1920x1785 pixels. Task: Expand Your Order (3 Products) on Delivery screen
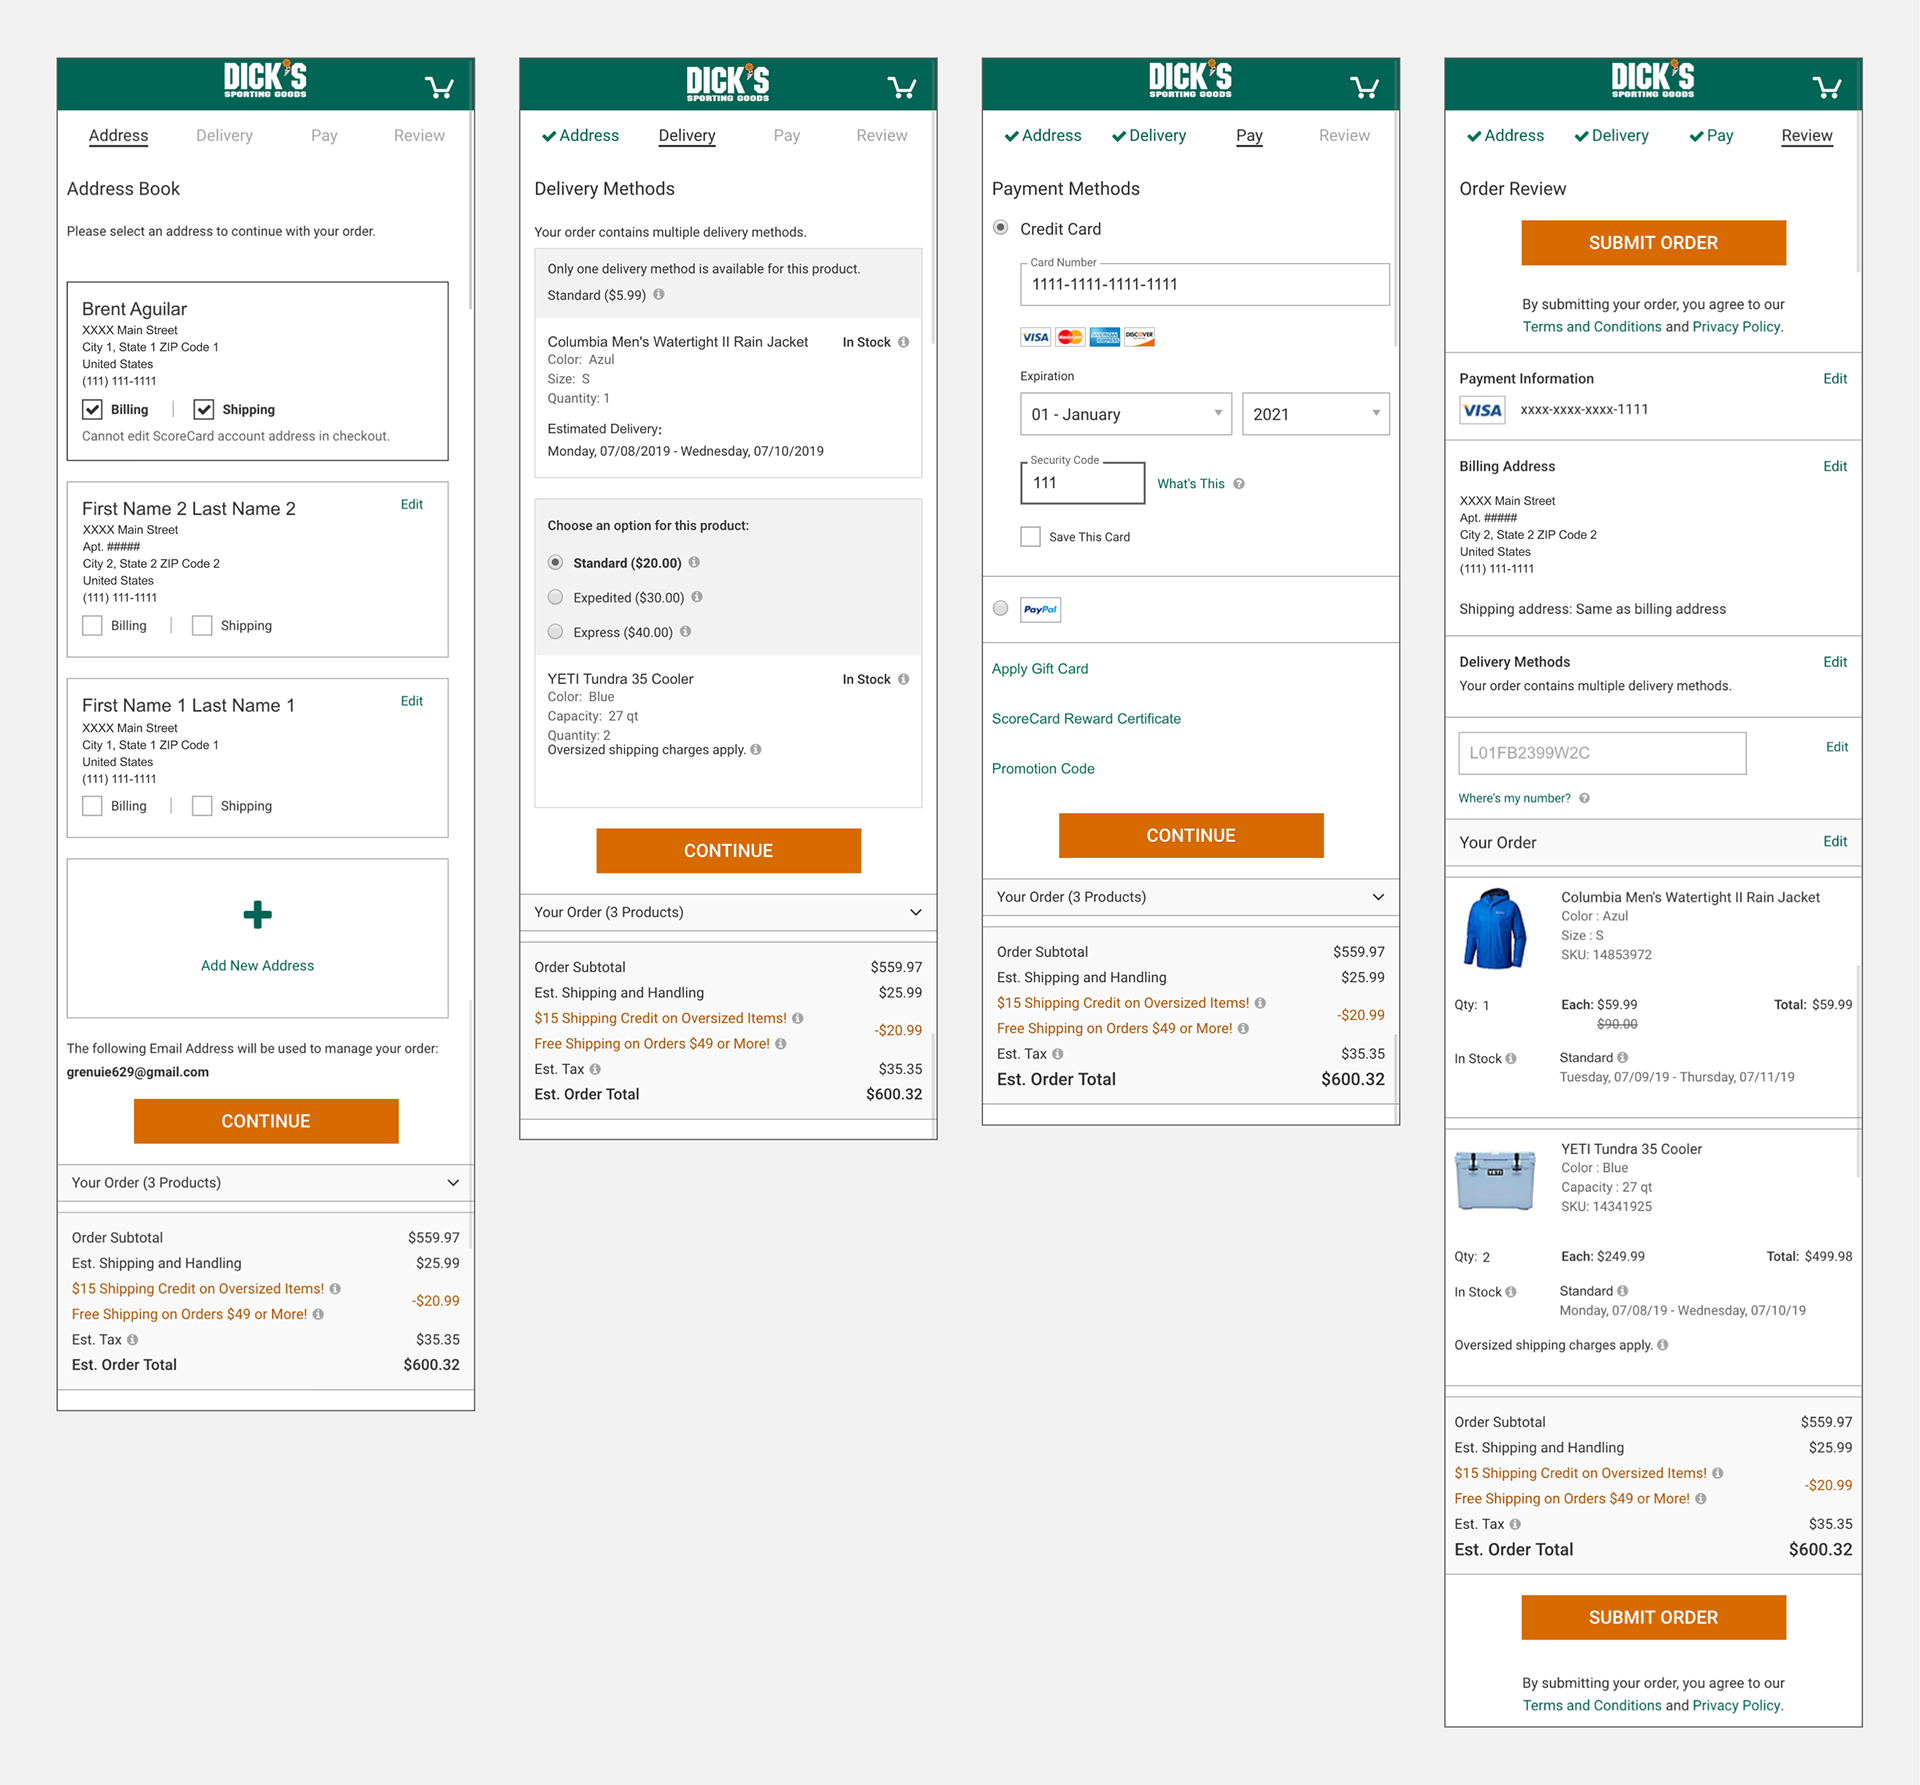coord(728,912)
